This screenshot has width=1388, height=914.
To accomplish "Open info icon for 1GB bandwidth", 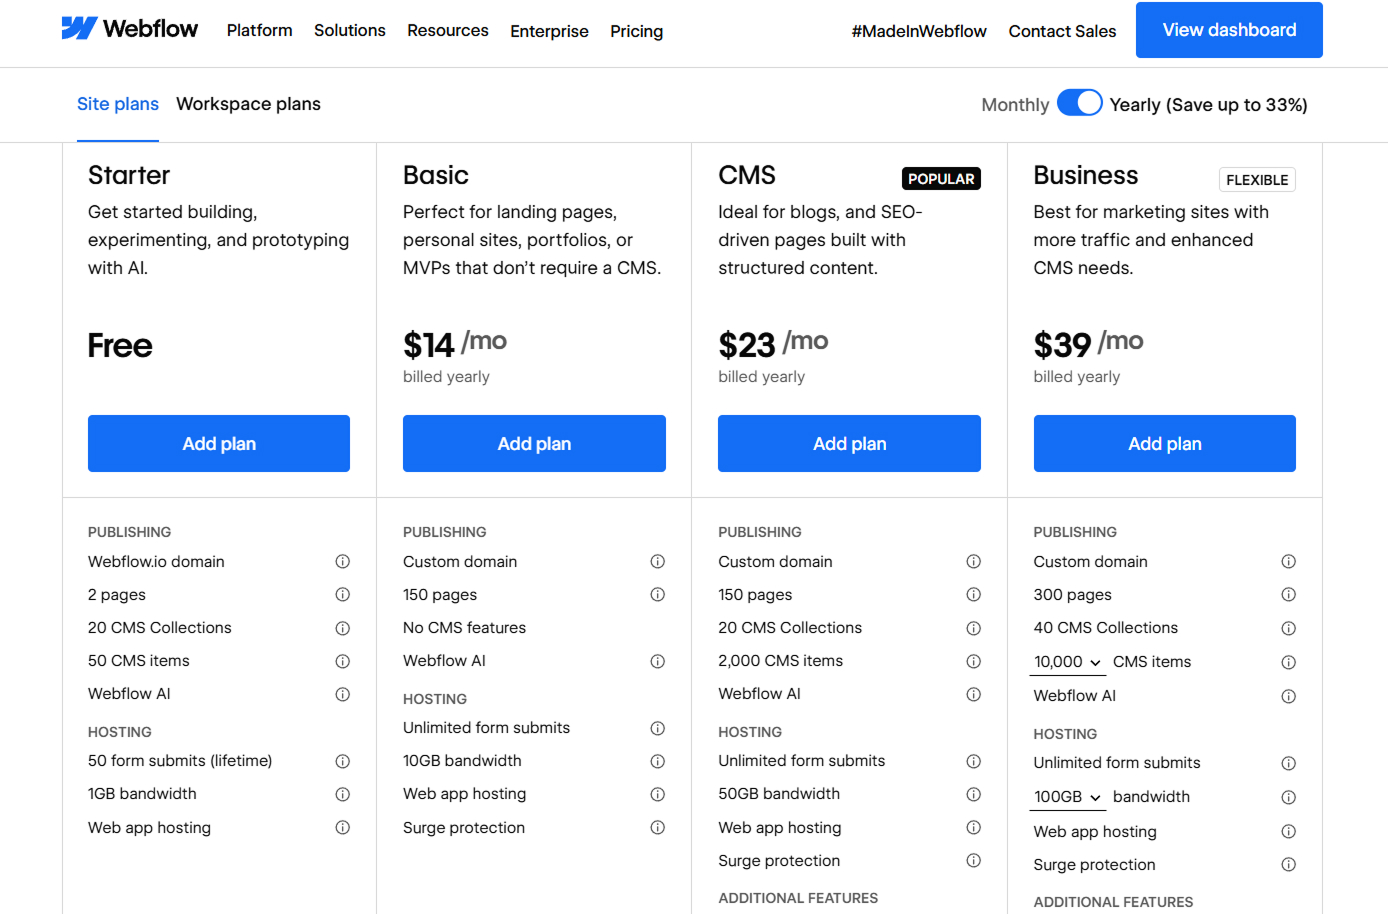I will (343, 794).
